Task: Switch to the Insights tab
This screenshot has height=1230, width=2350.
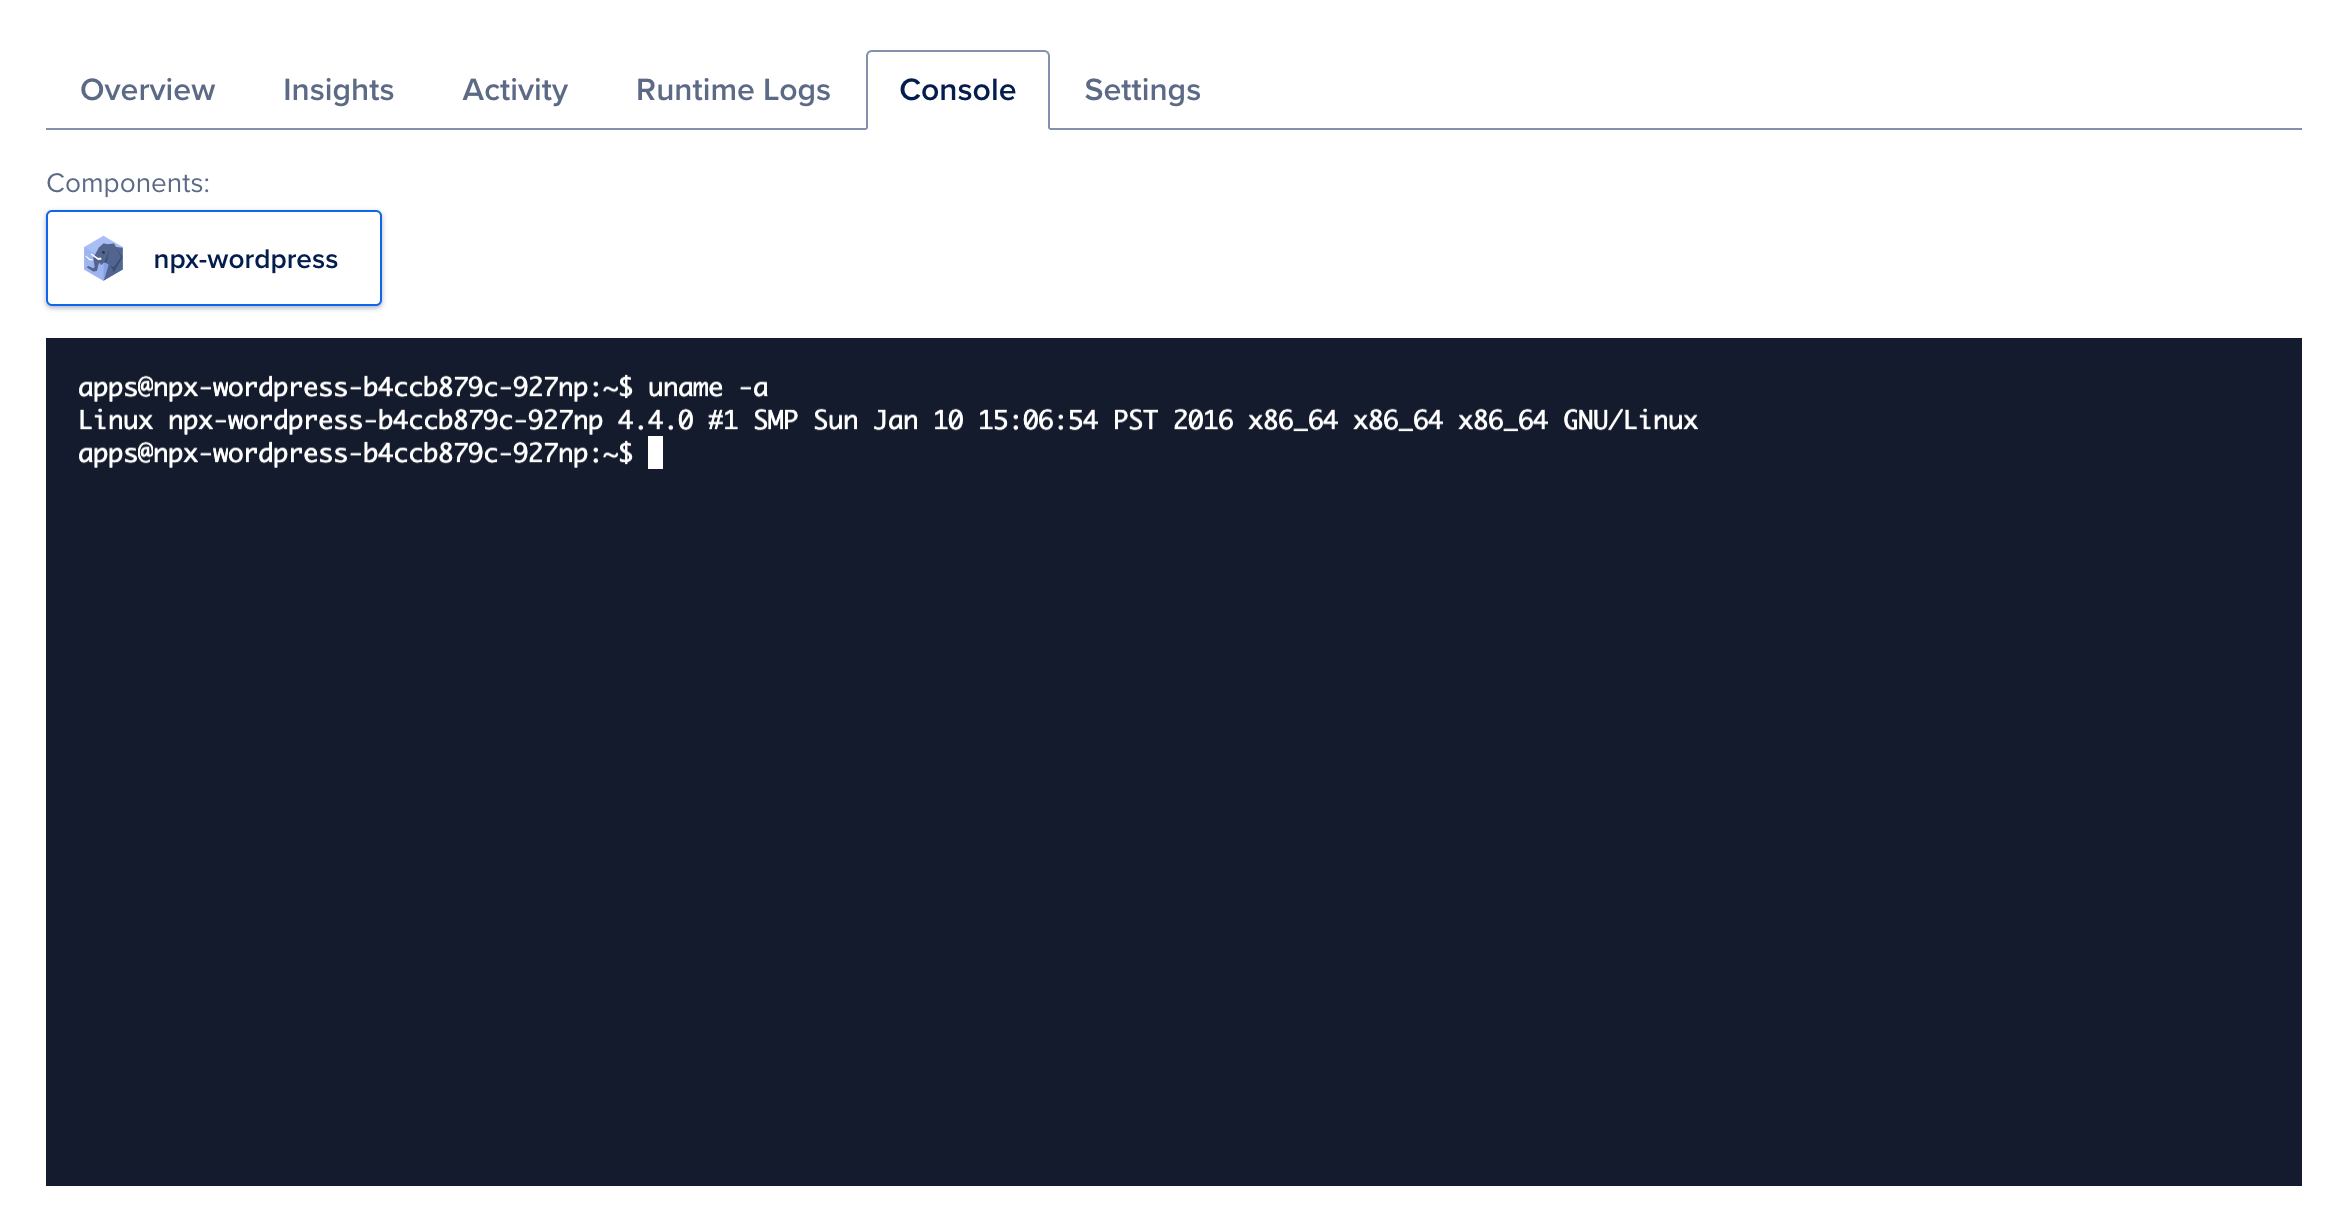Action: (x=338, y=90)
